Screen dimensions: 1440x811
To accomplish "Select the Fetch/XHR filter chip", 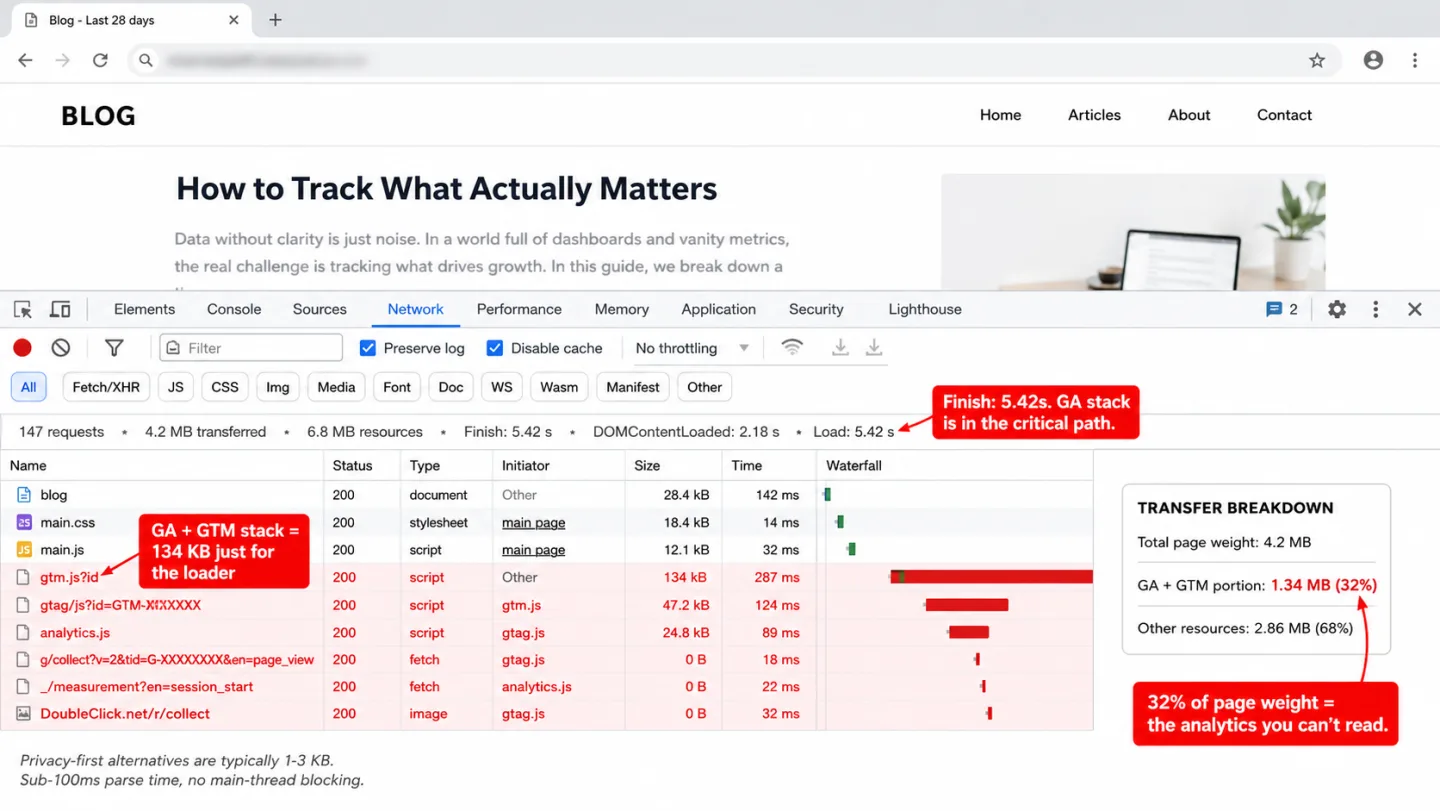I will coord(106,387).
